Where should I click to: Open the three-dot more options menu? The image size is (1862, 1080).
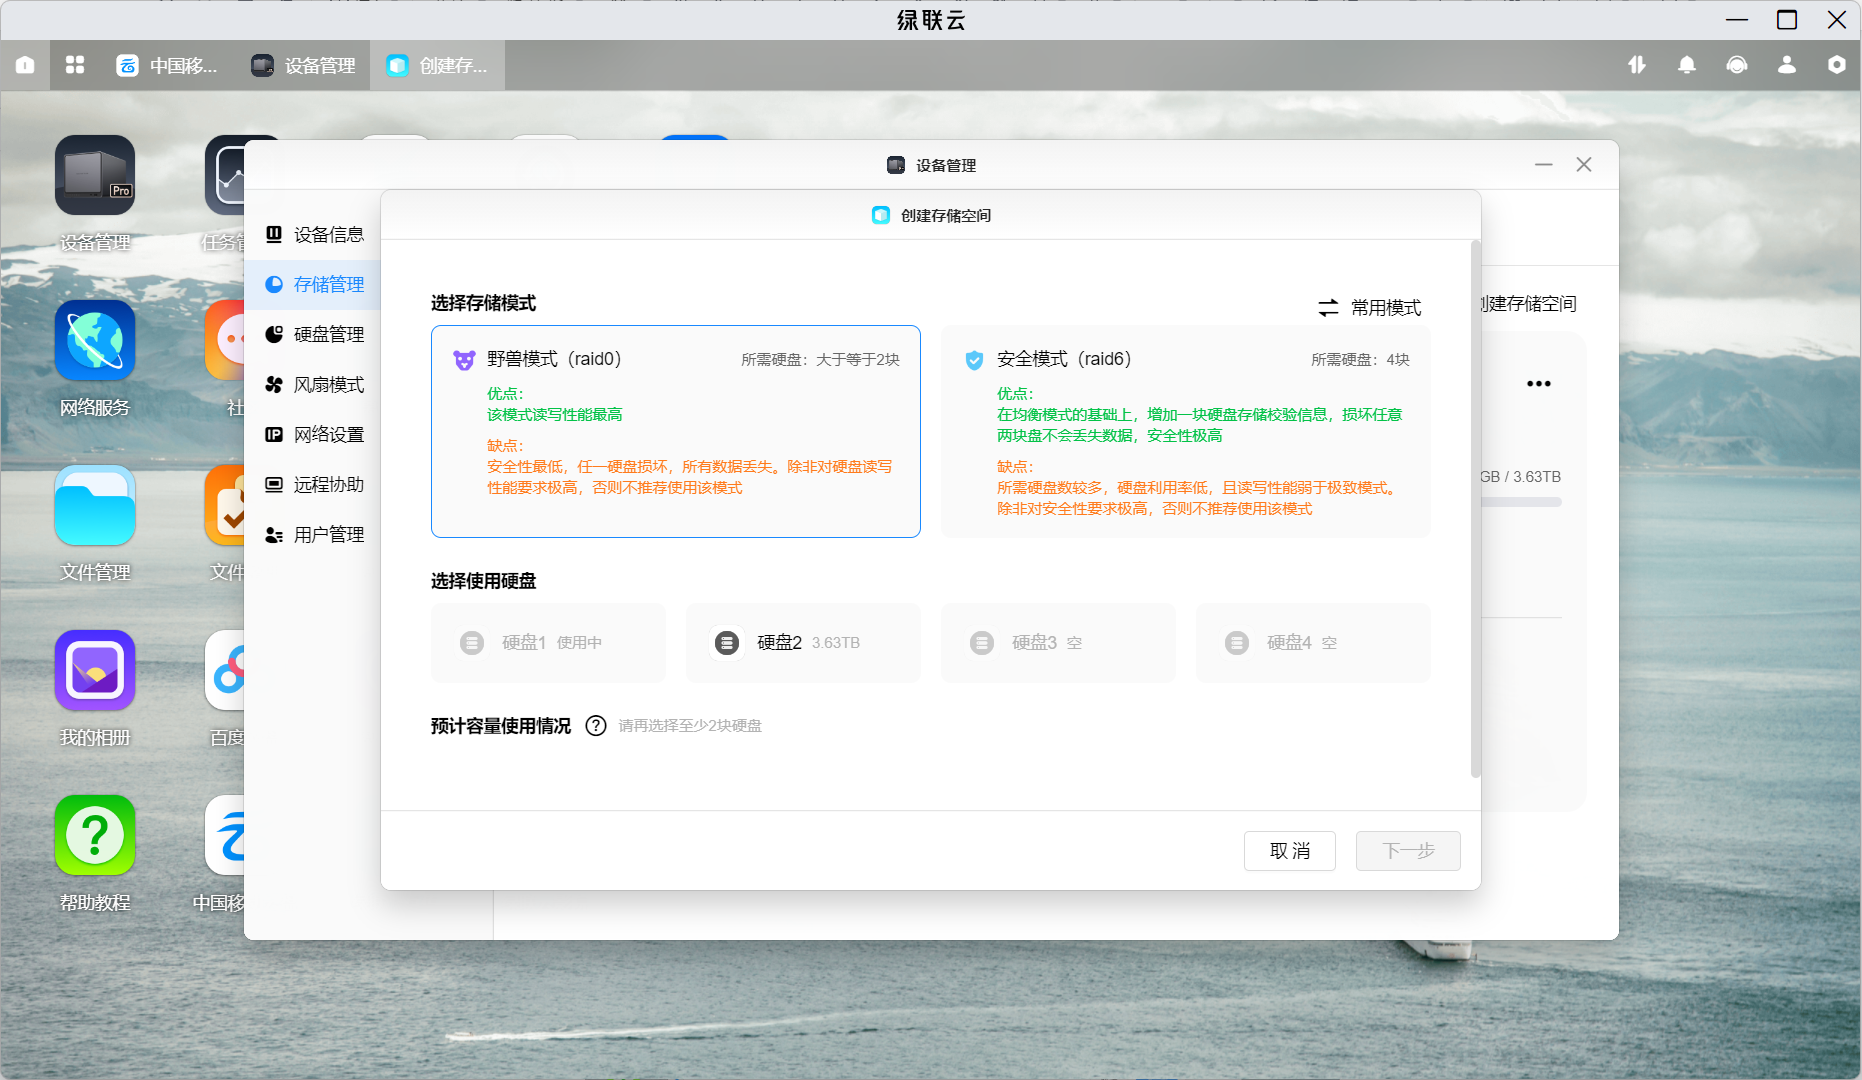pyautogui.click(x=1538, y=384)
